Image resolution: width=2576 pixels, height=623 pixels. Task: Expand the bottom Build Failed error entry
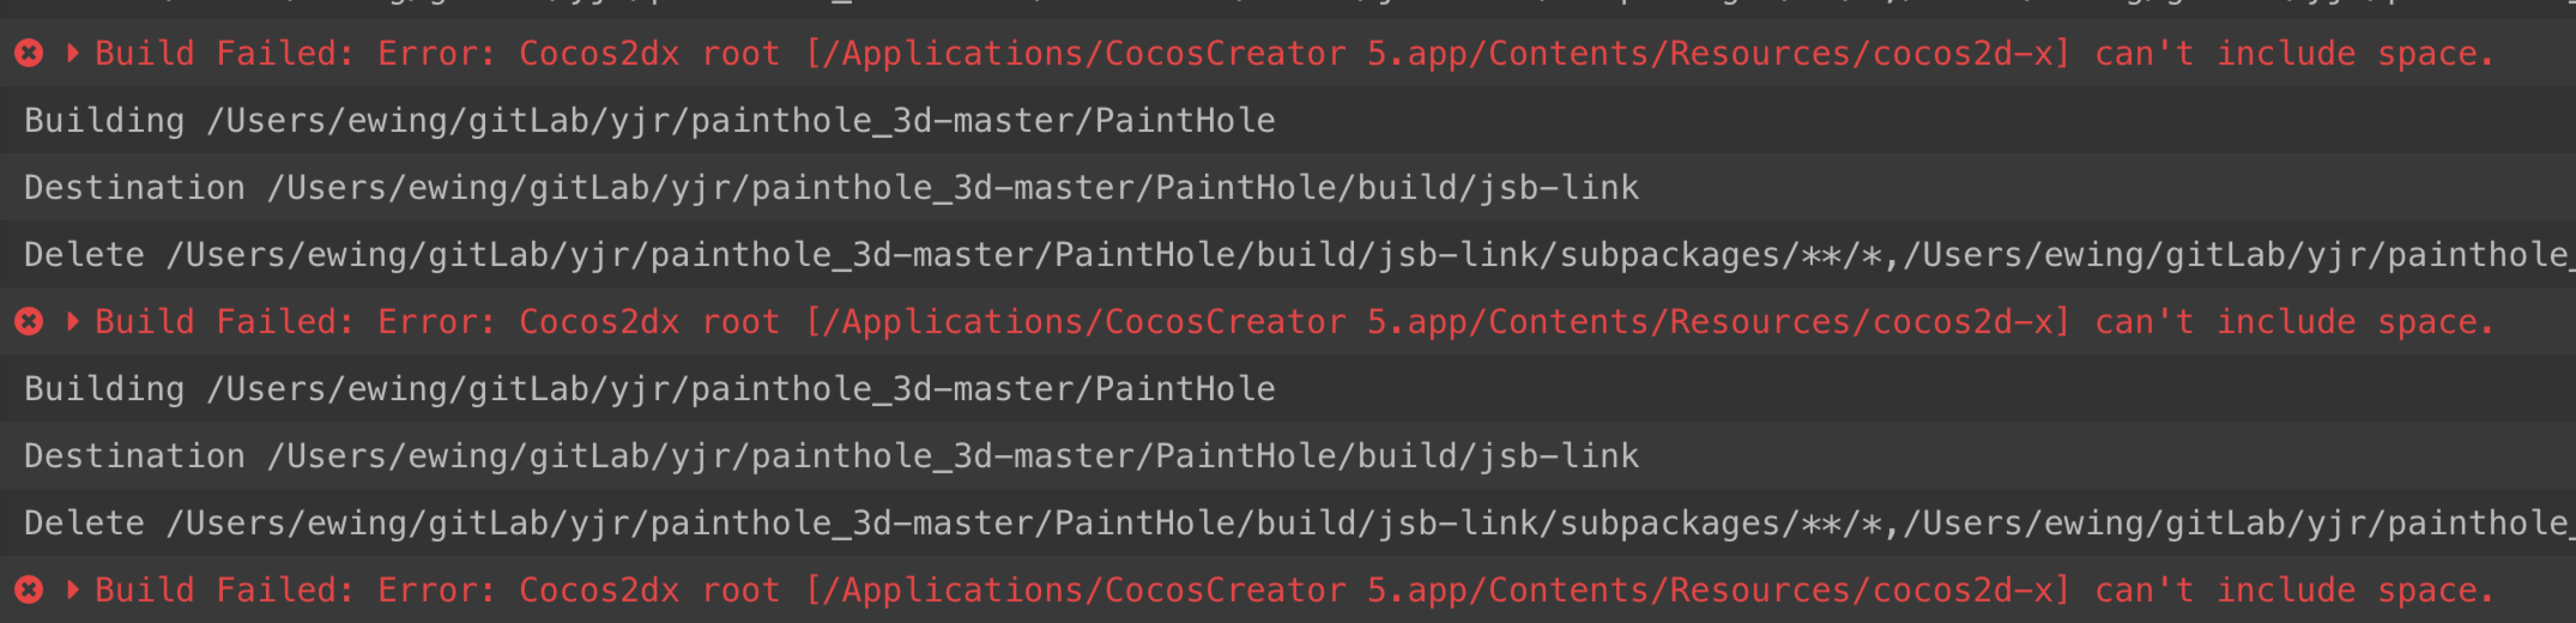(x=72, y=589)
